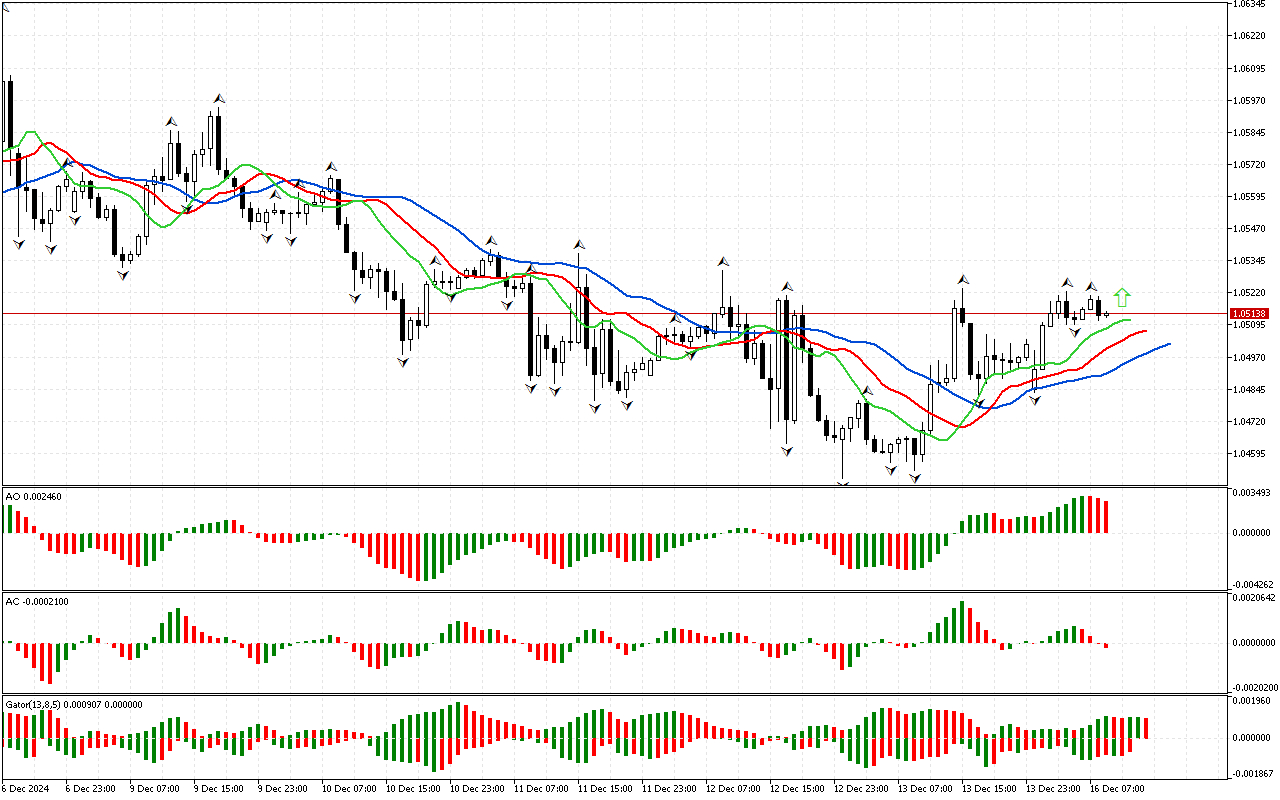The height and width of the screenshot is (800, 1280).
Task: Select the 1.05595 axis value
Action: [x=1249, y=196]
